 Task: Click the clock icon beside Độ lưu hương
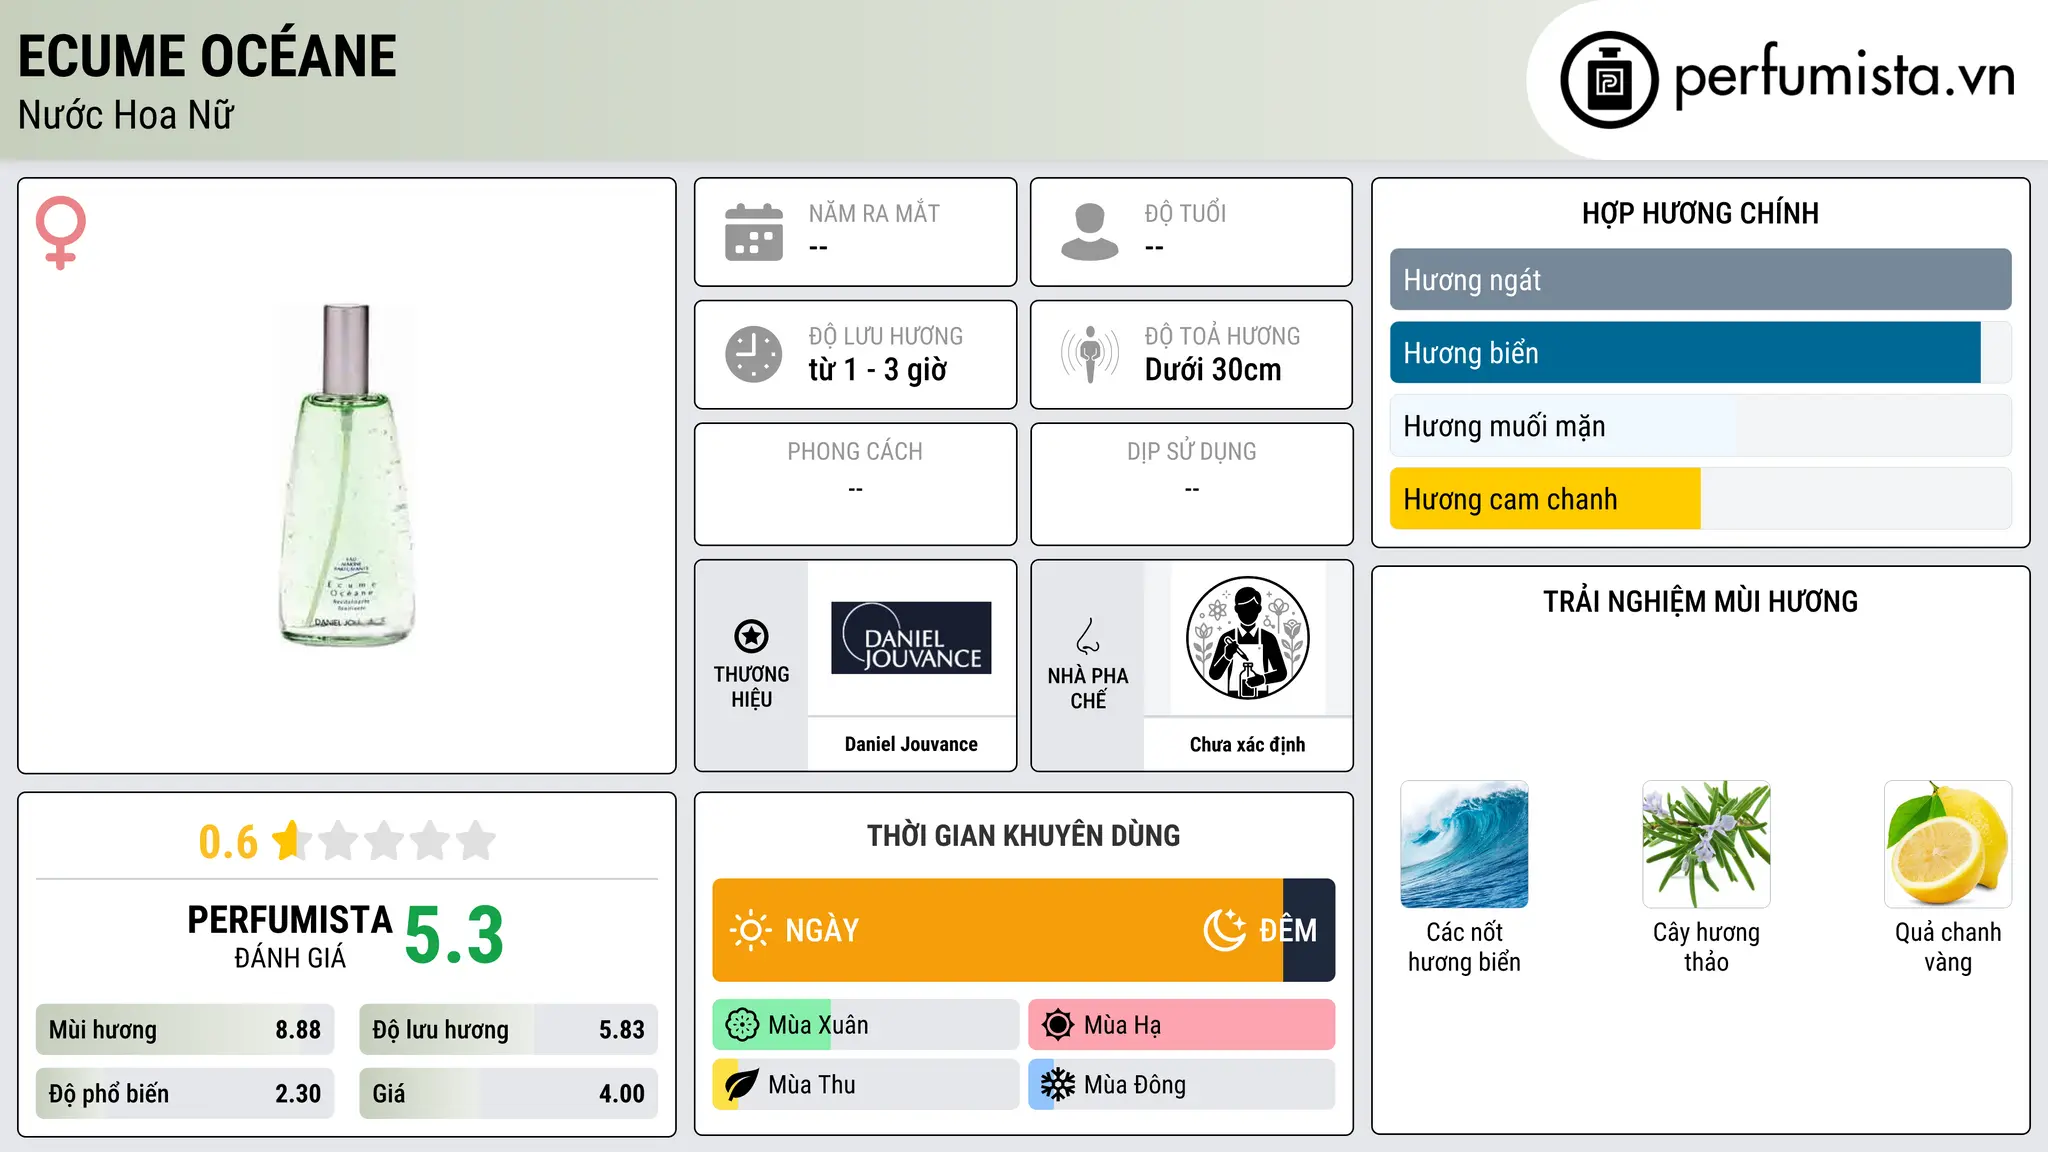754,354
